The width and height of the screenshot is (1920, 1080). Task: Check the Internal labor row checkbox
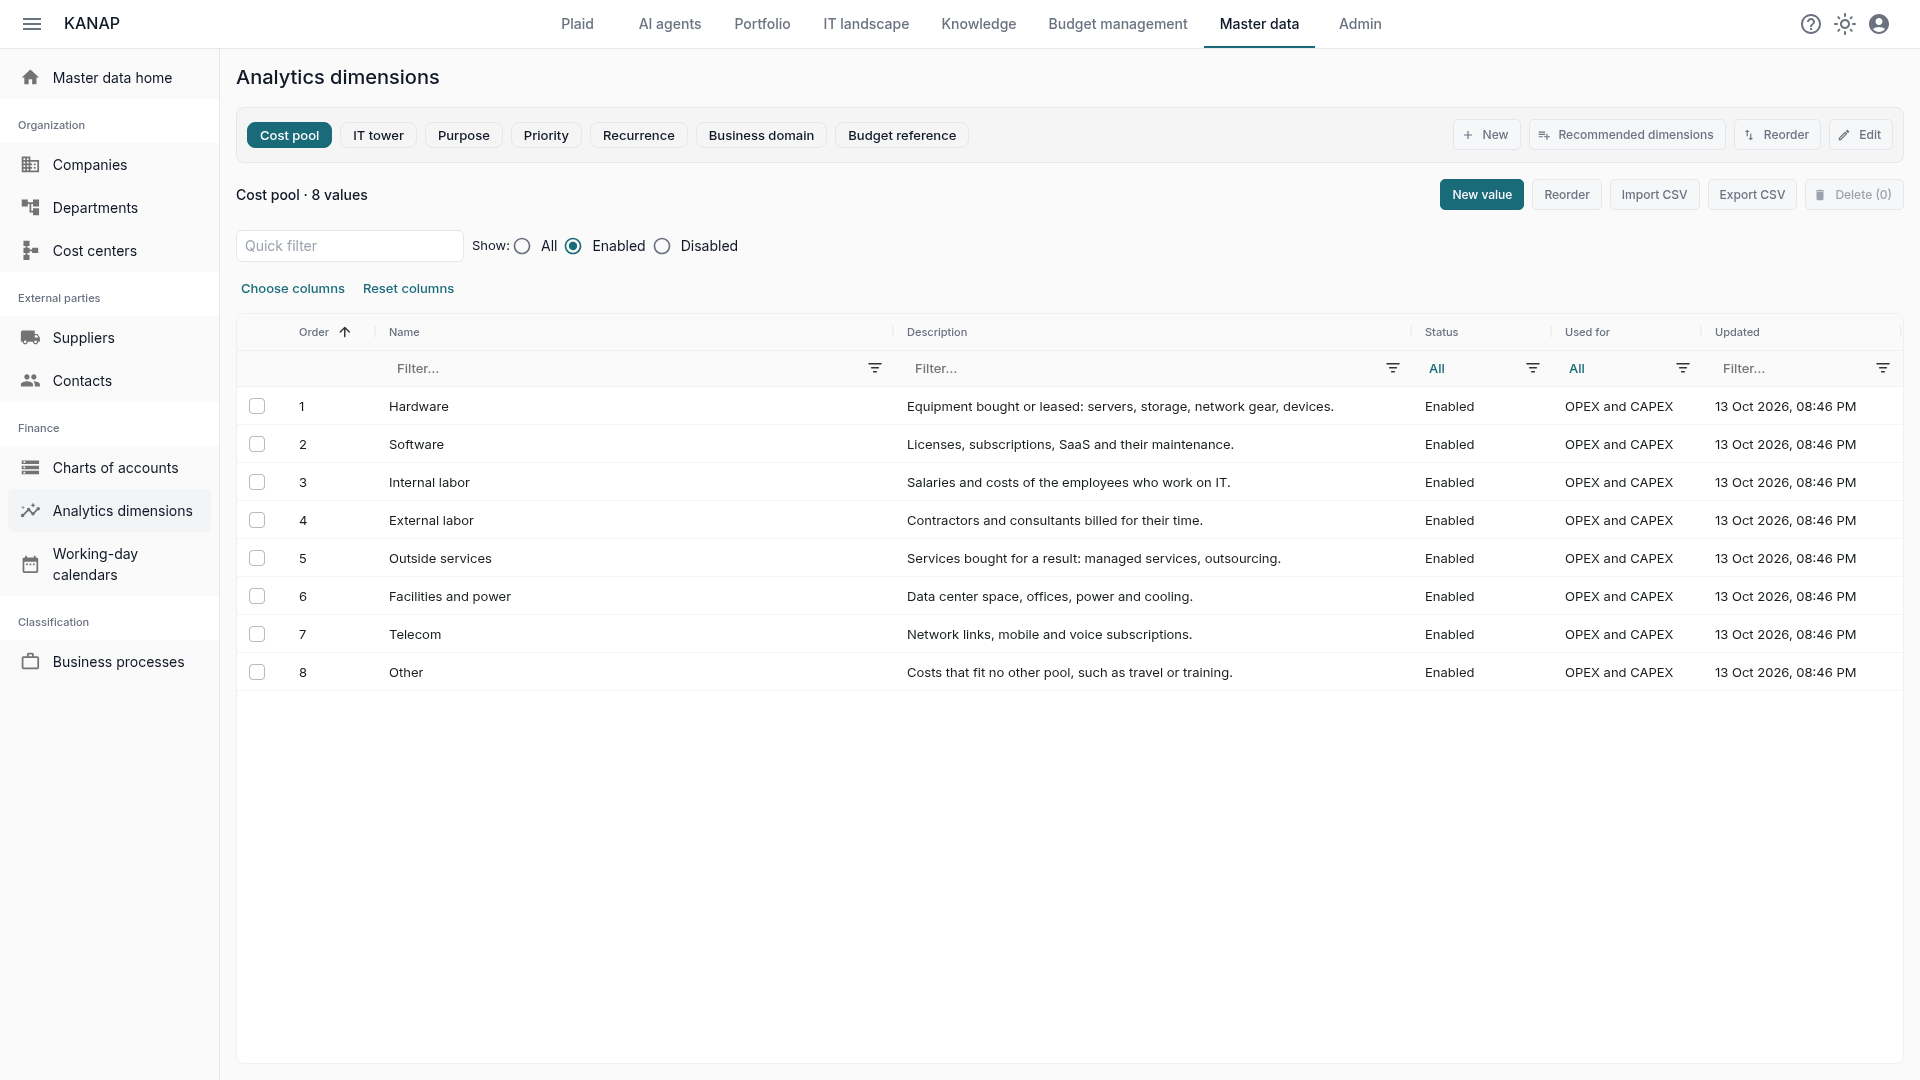257,482
